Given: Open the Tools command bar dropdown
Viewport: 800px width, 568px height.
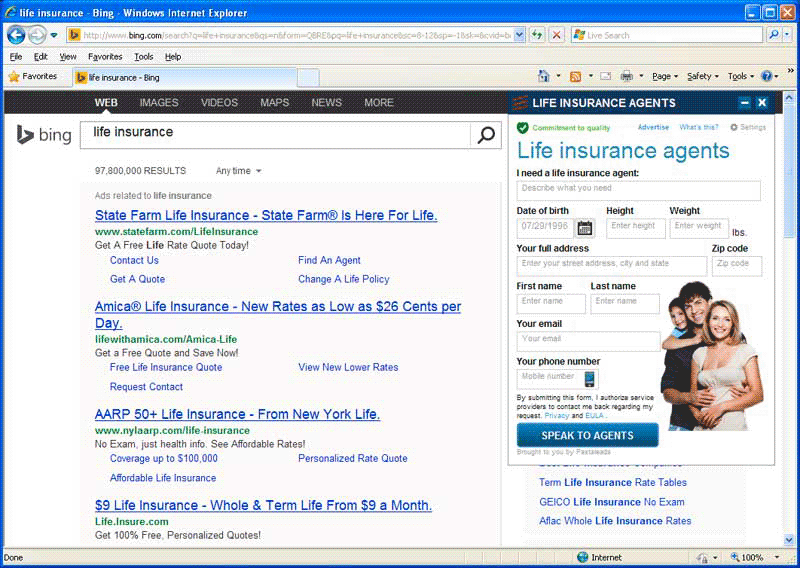Looking at the screenshot, I should pos(741,77).
